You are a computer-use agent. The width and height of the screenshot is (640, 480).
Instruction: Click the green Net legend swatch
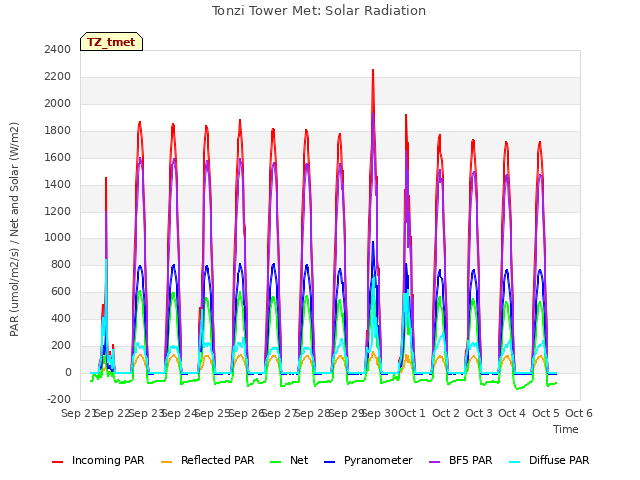tap(276, 462)
